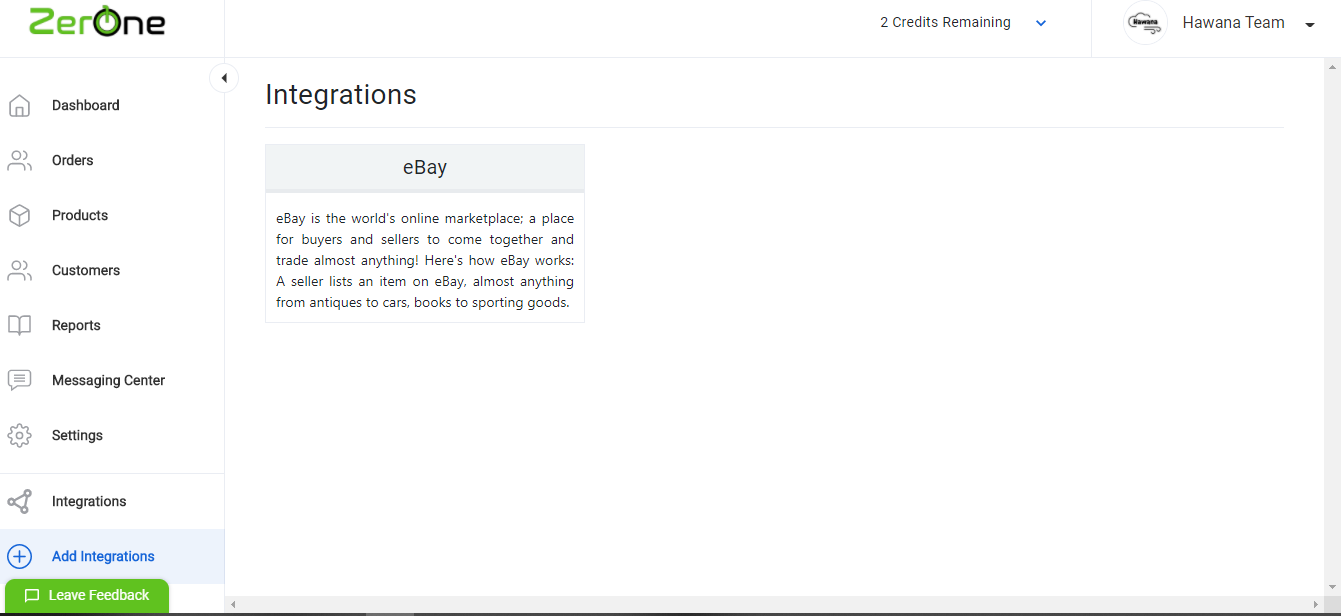Click the Products box icon
The width and height of the screenshot is (1341, 616).
(19, 215)
